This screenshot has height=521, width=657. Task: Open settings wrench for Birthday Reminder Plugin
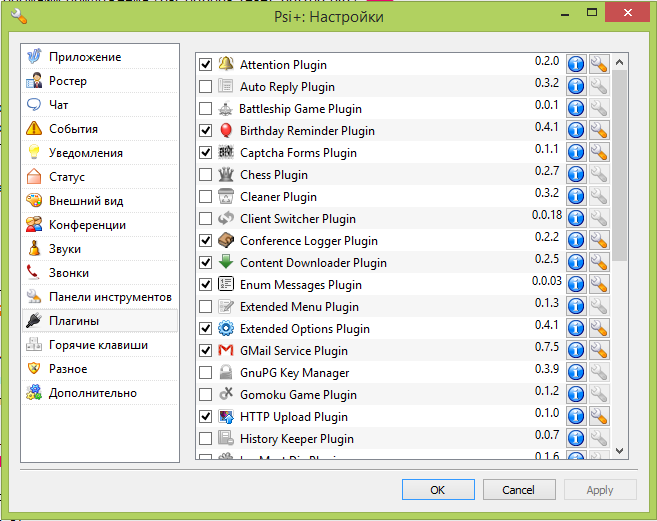[x=599, y=131]
